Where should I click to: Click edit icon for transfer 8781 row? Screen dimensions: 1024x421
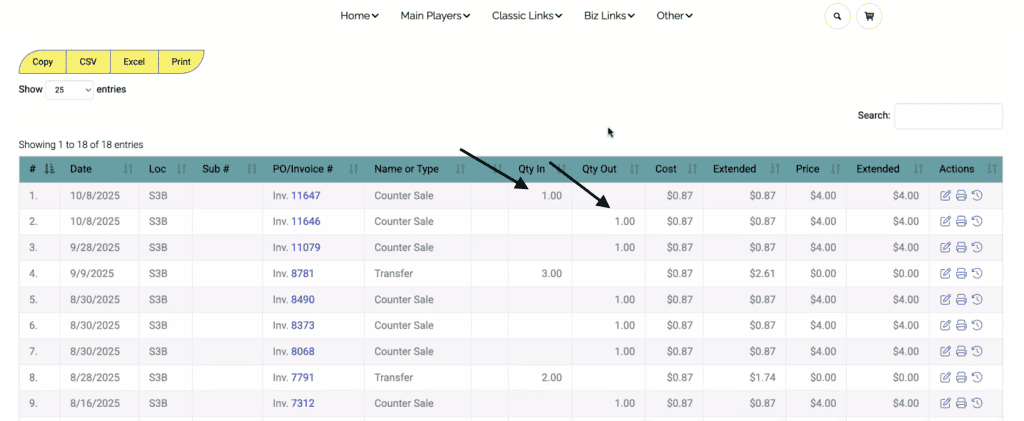[x=946, y=274]
